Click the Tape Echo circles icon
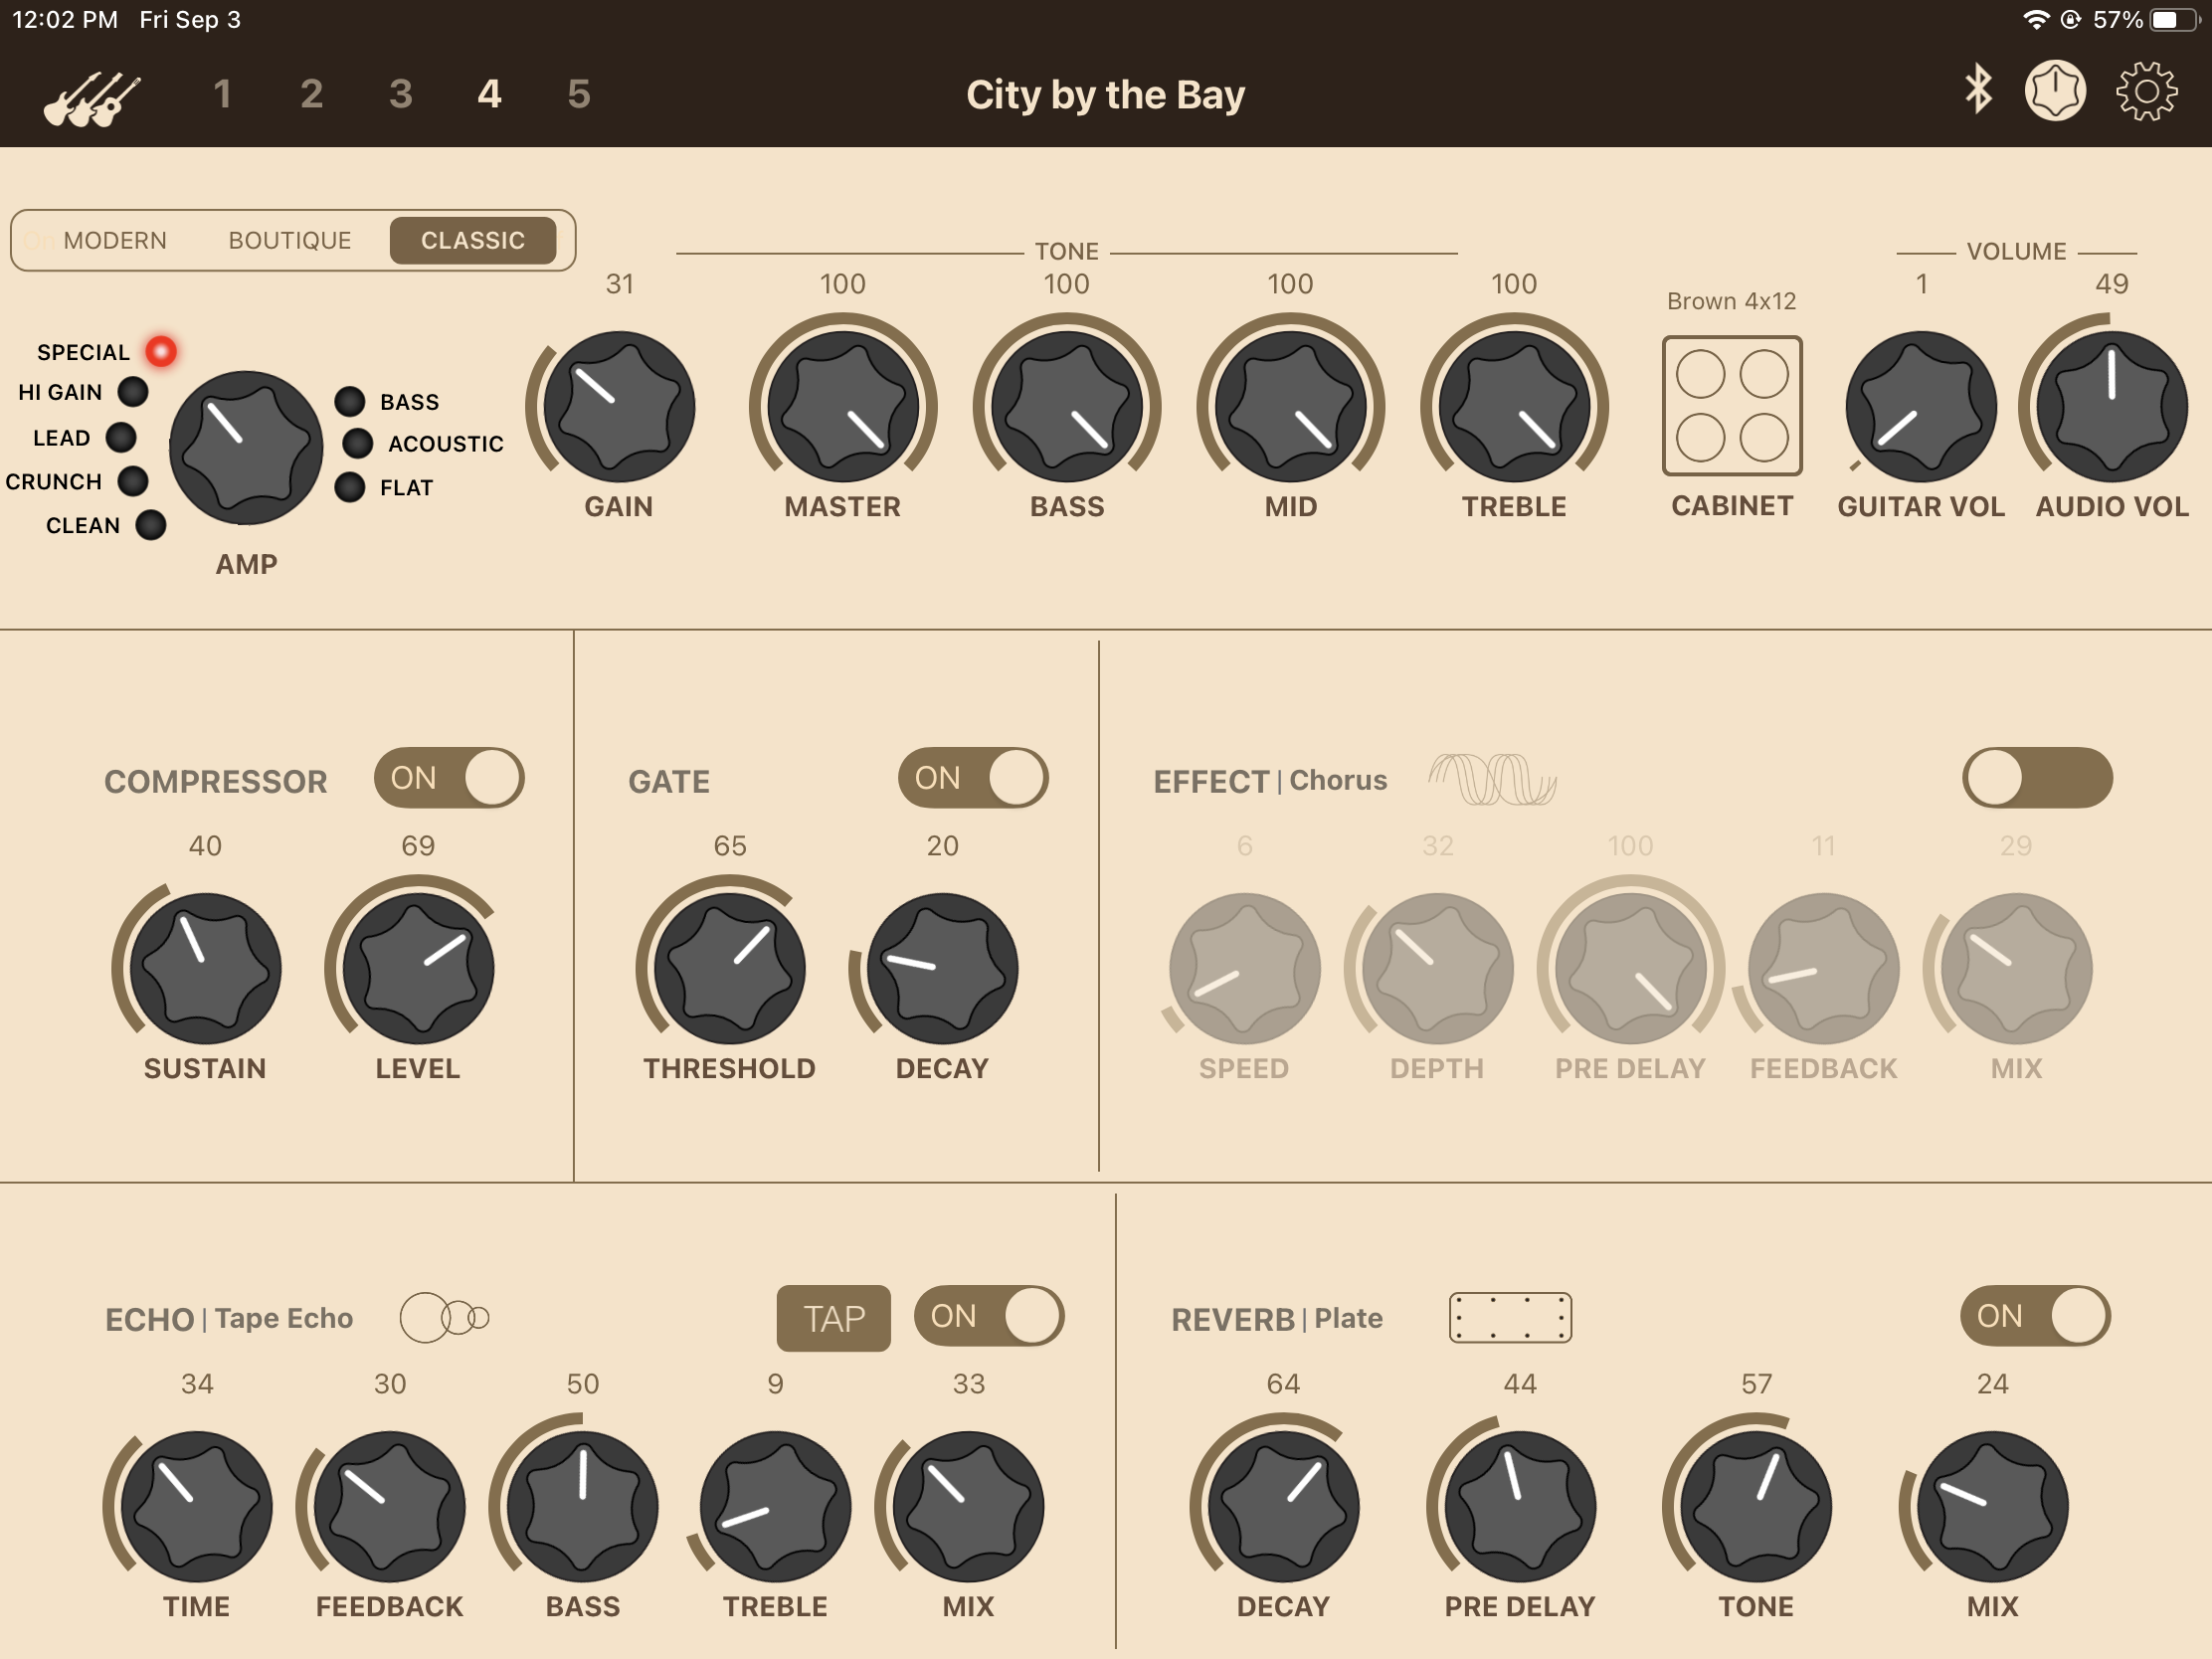The image size is (2212, 1659). tap(444, 1318)
